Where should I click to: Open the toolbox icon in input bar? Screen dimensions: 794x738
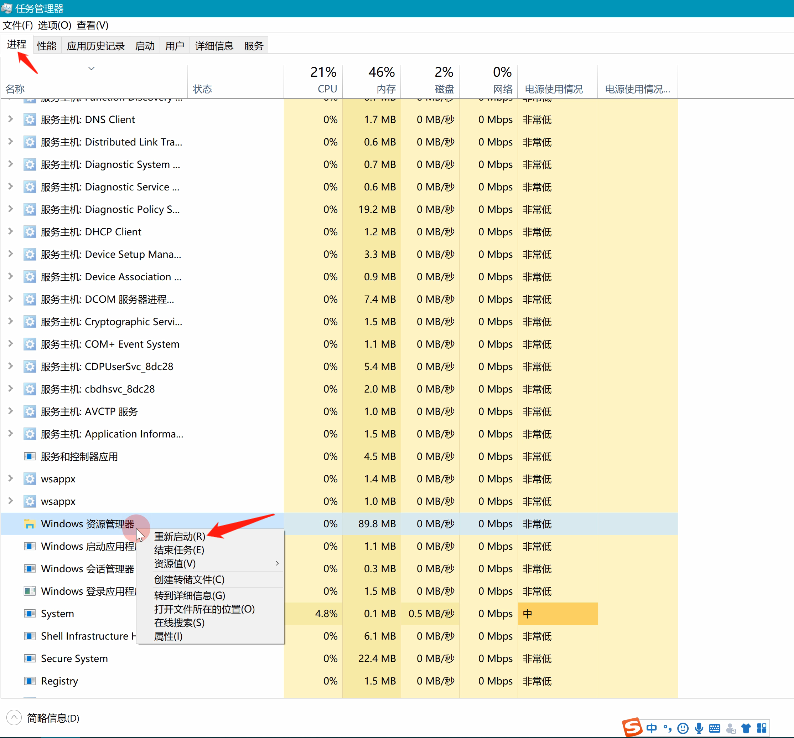(761, 728)
